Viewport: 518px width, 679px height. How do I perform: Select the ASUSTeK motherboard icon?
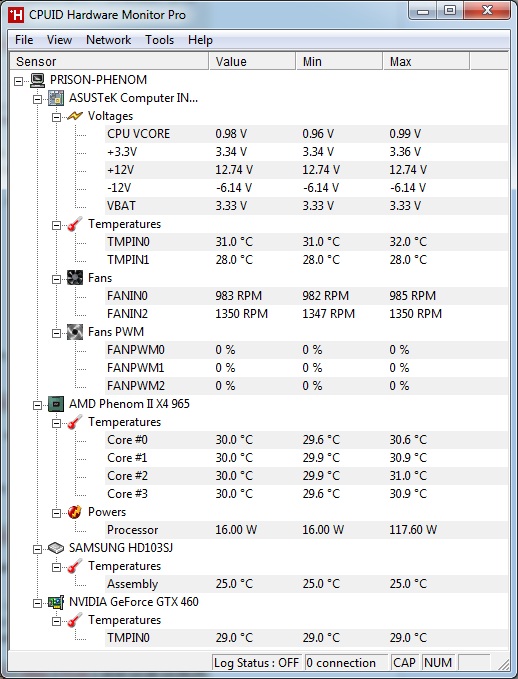point(56,98)
